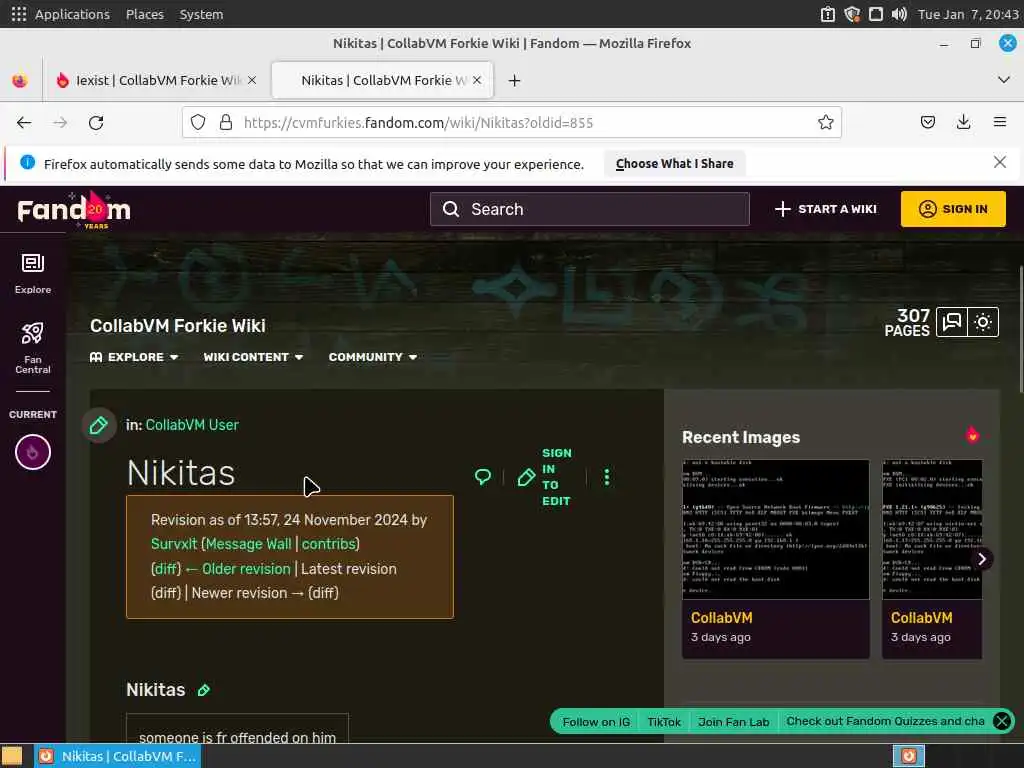The image size is (1024, 768).
Task: Click the Fandom logo
Action: pos(74,210)
